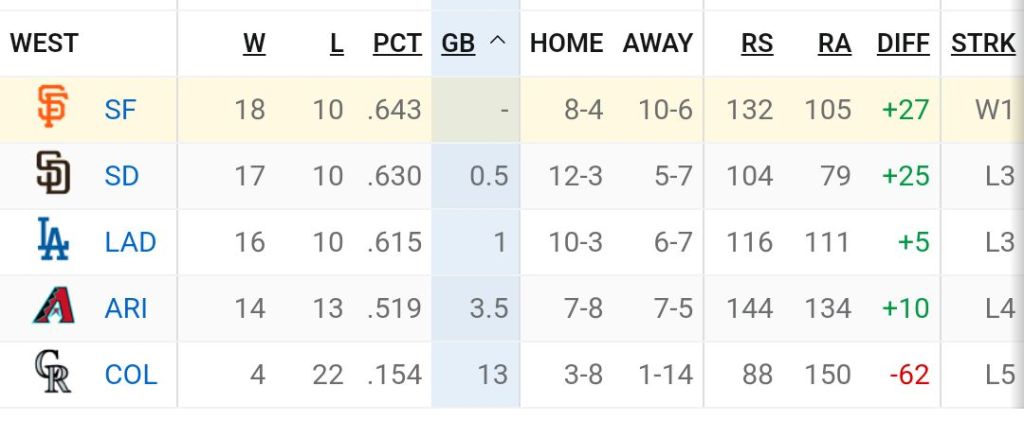This screenshot has height=421, width=1024.
Task: Open the SF team link
Action: [120, 109]
